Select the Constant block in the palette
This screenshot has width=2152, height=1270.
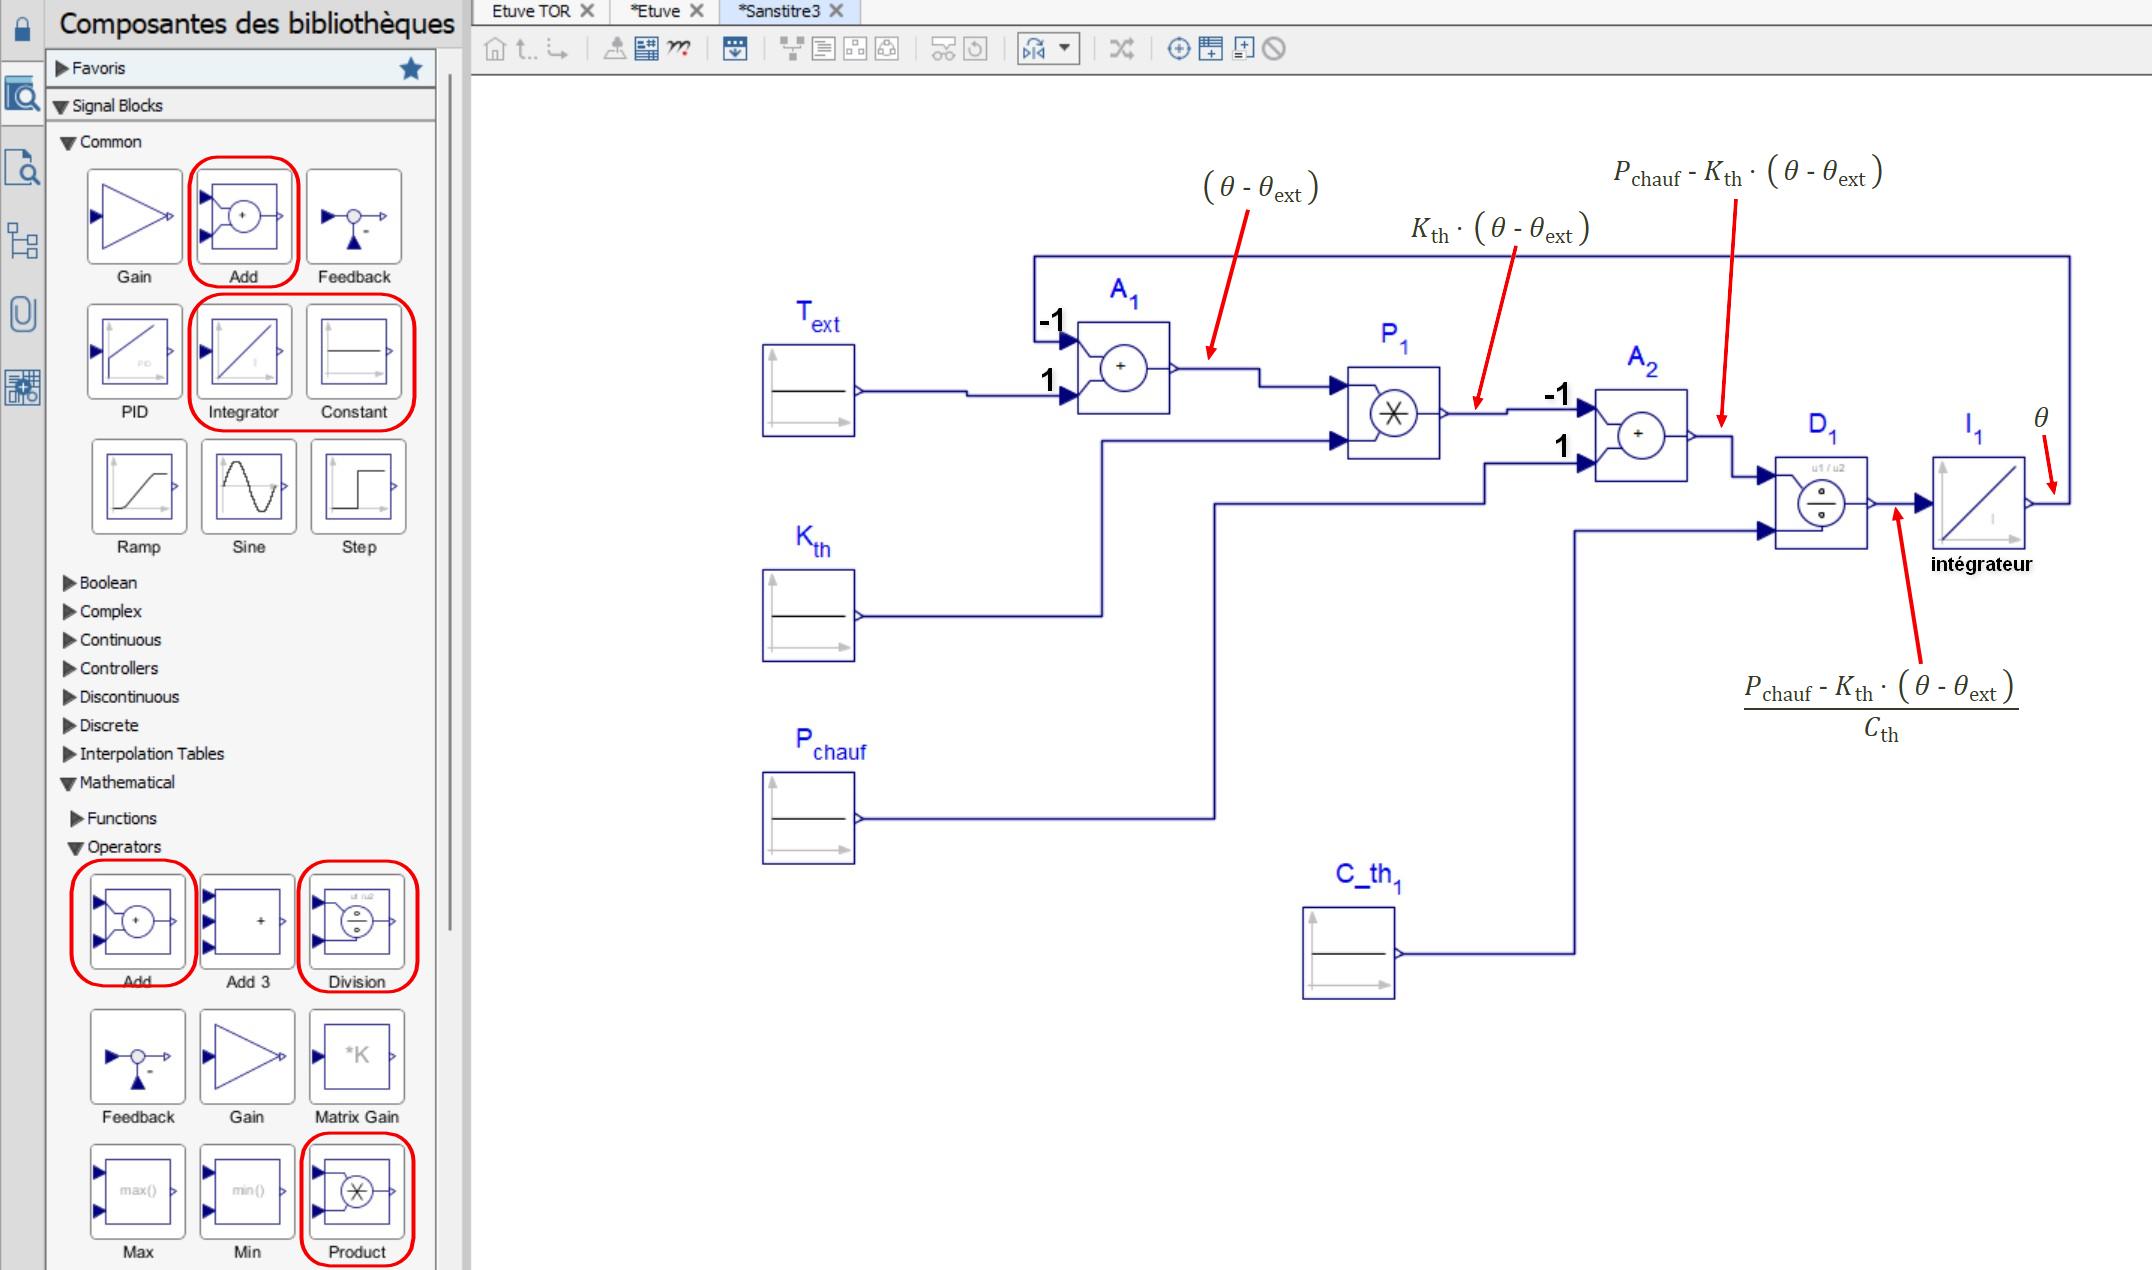(354, 351)
